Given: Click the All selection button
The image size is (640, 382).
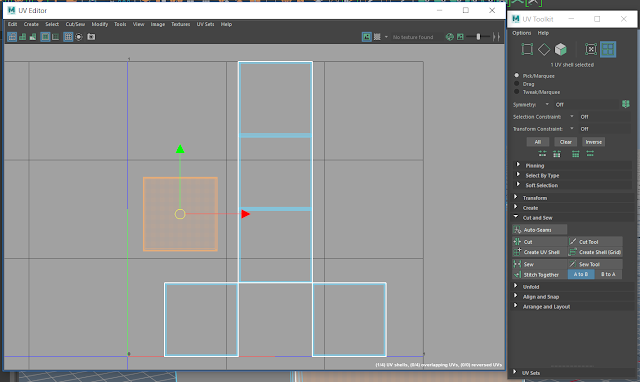Looking at the screenshot, I should tap(538, 142).
